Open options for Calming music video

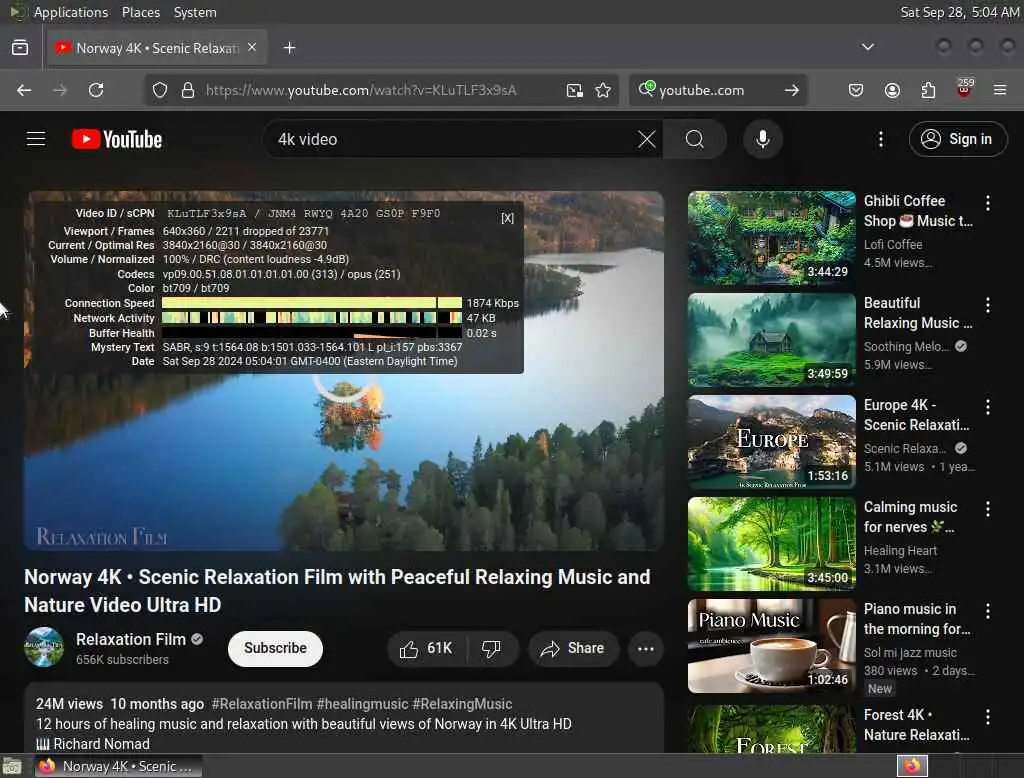(988, 509)
